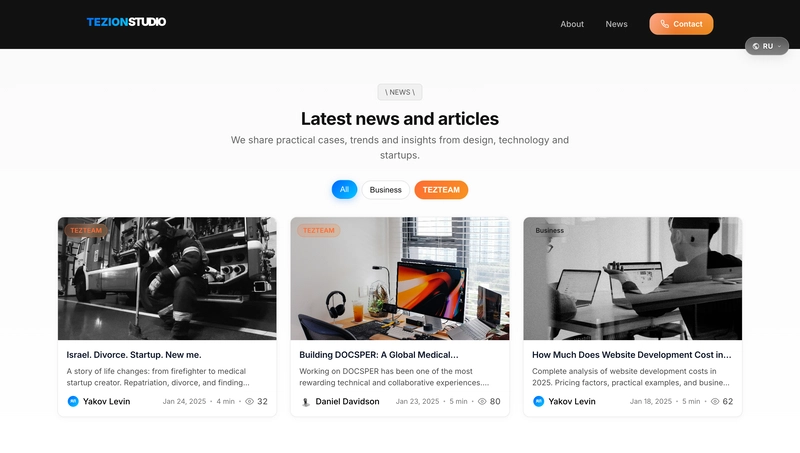
Task: Click the eye views icon showing 62
Action: [x=715, y=401]
